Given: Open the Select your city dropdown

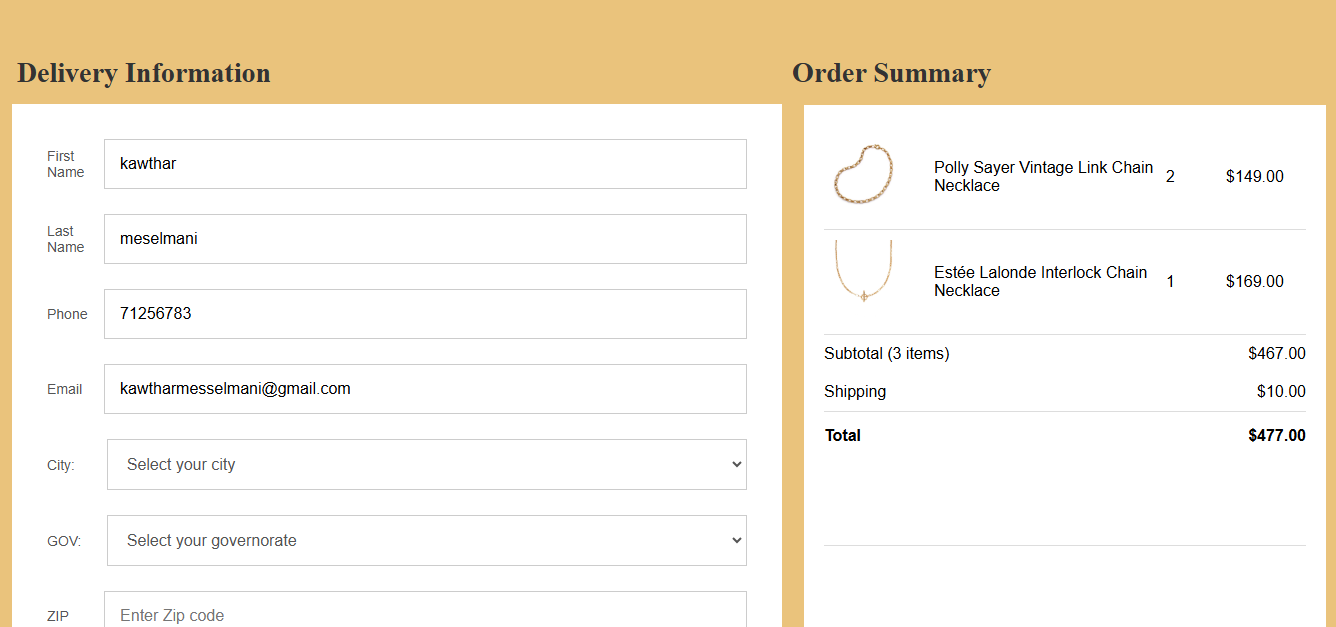Looking at the screenshot, I should [x=426, y=465].
